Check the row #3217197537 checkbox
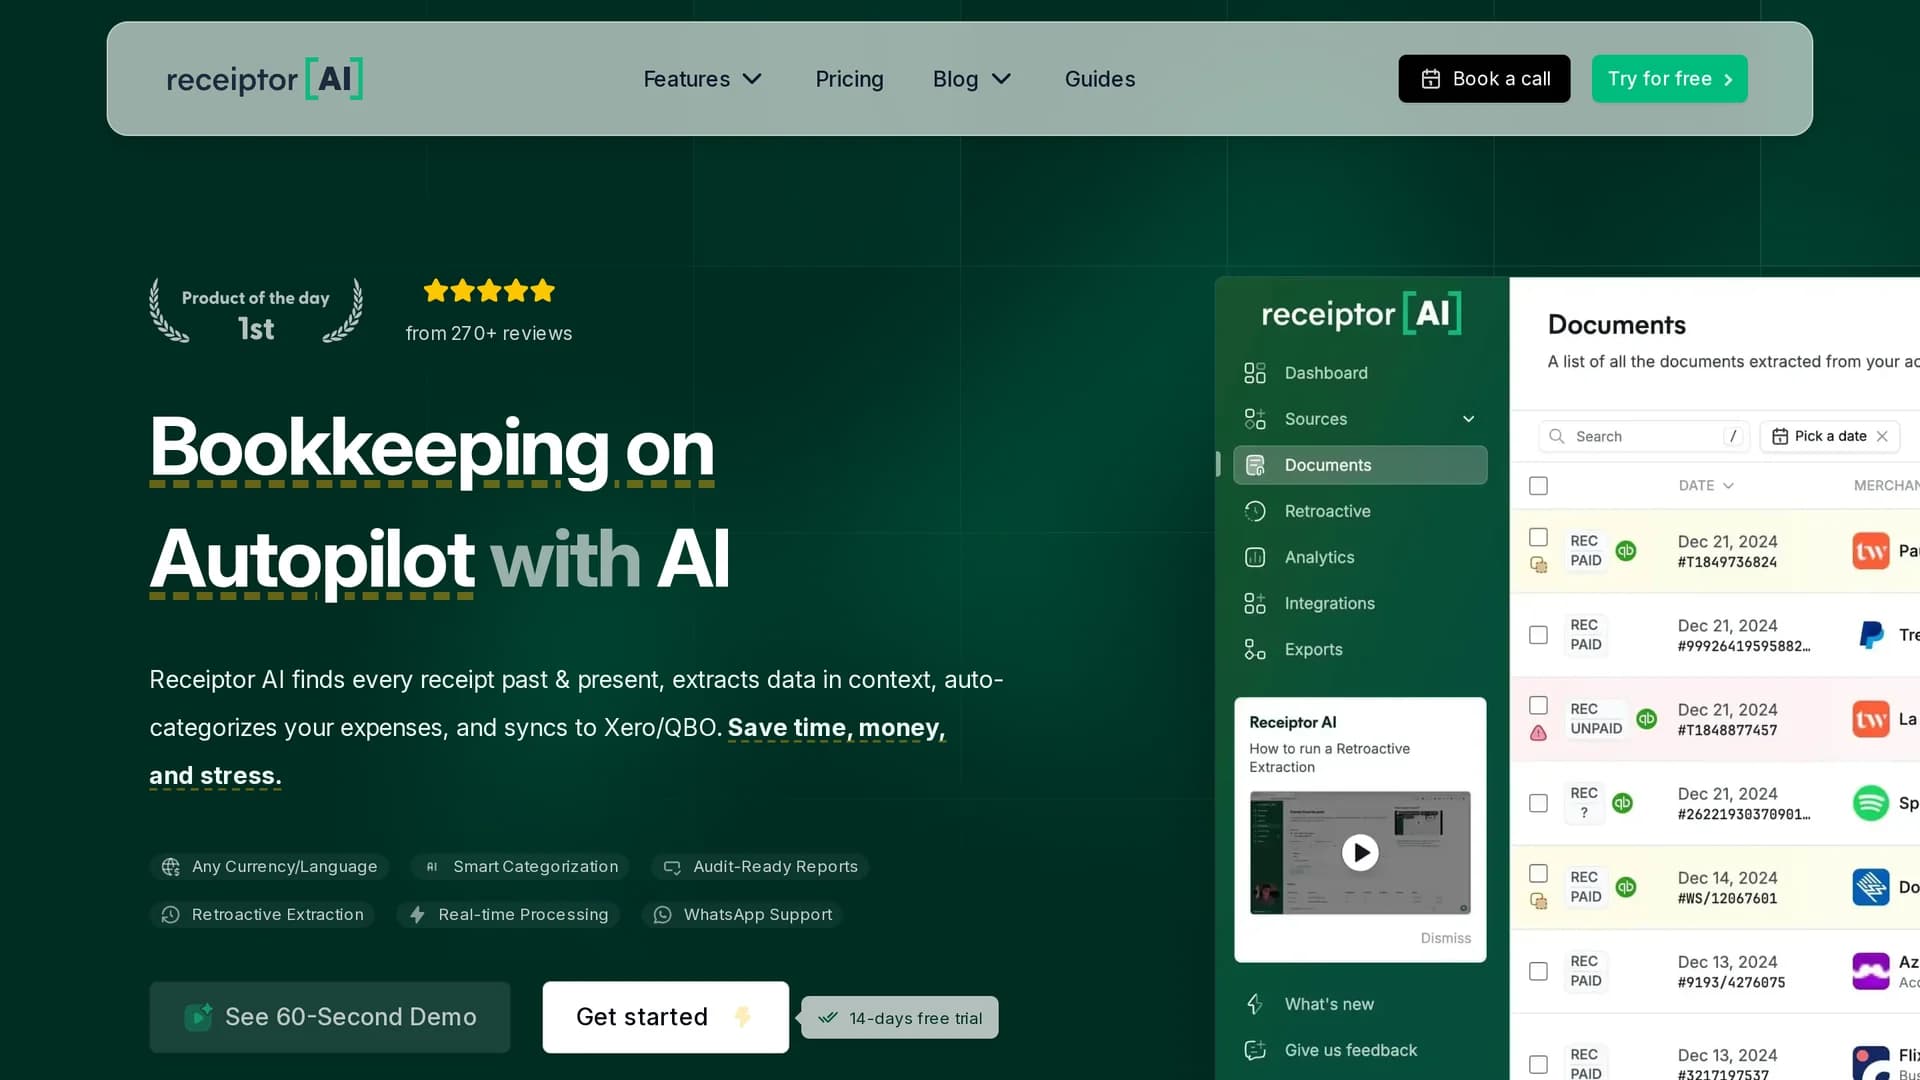 pos(1538,1065)
